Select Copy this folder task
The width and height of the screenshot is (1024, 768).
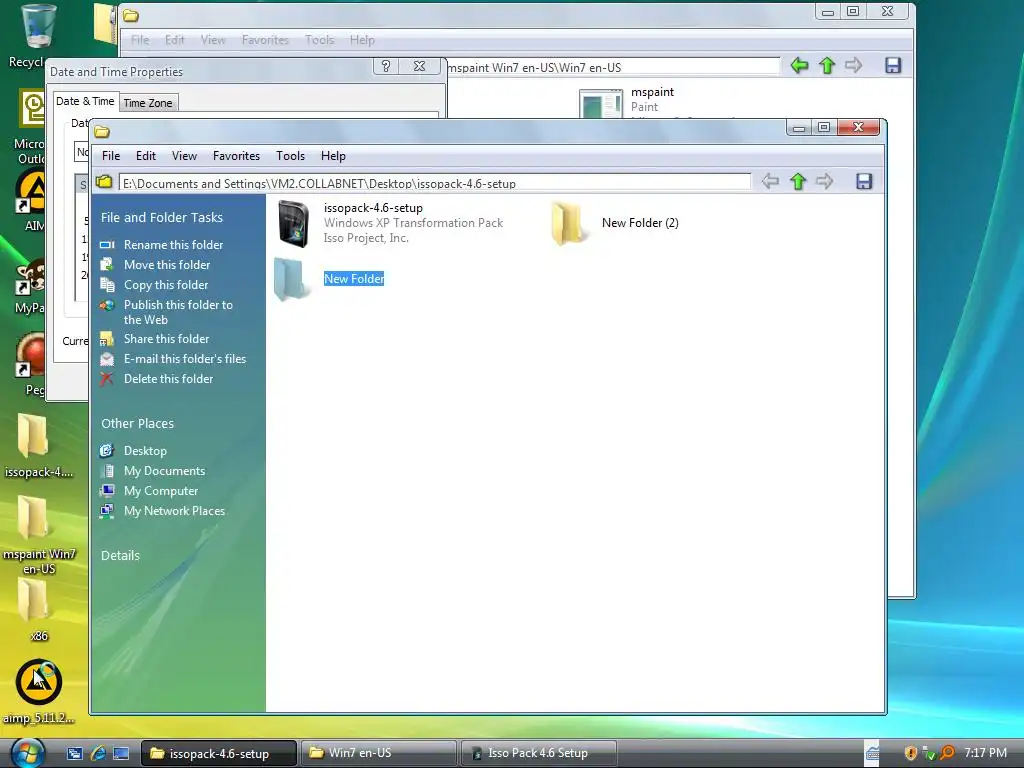[x=166, y=285]
